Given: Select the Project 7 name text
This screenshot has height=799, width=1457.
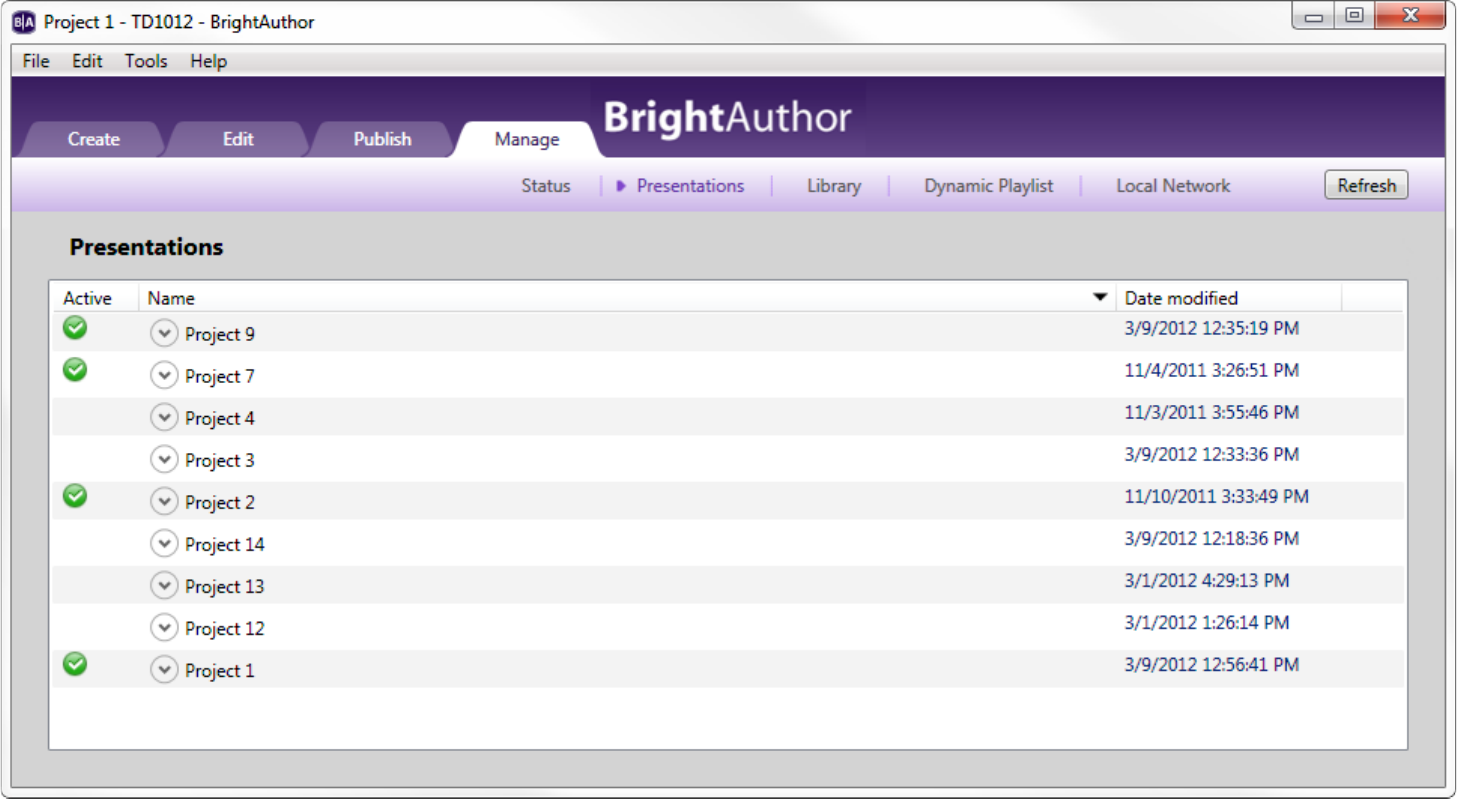Looking at the screenshot, I should click(220, 376).
